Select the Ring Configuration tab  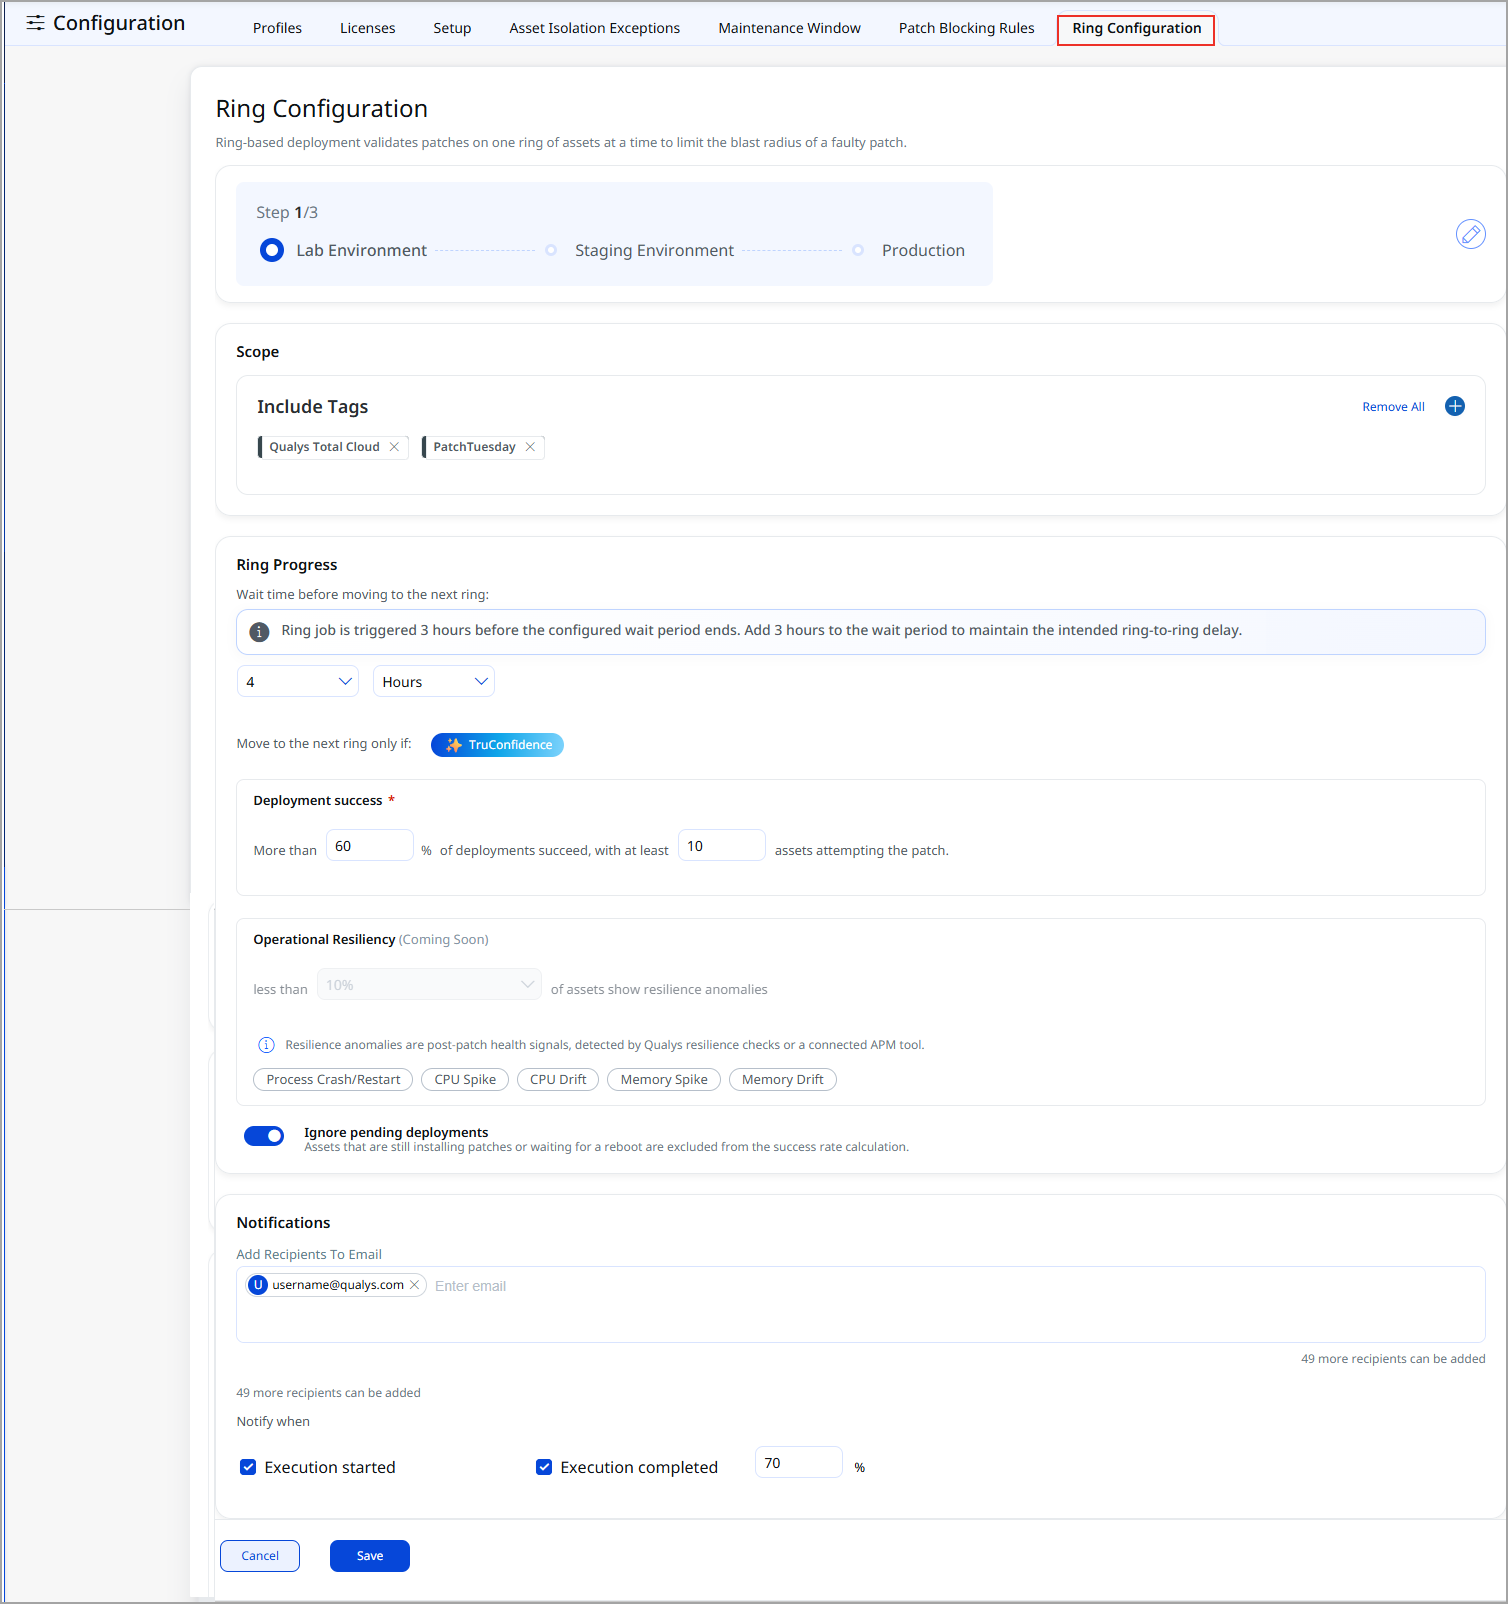1136,29
